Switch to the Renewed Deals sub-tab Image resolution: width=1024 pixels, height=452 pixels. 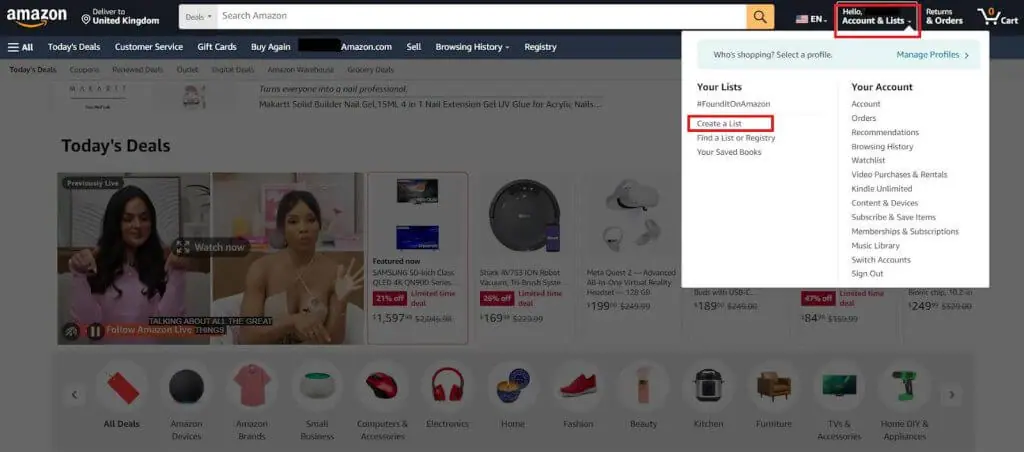pyautogui.click(x=137, y=70)
